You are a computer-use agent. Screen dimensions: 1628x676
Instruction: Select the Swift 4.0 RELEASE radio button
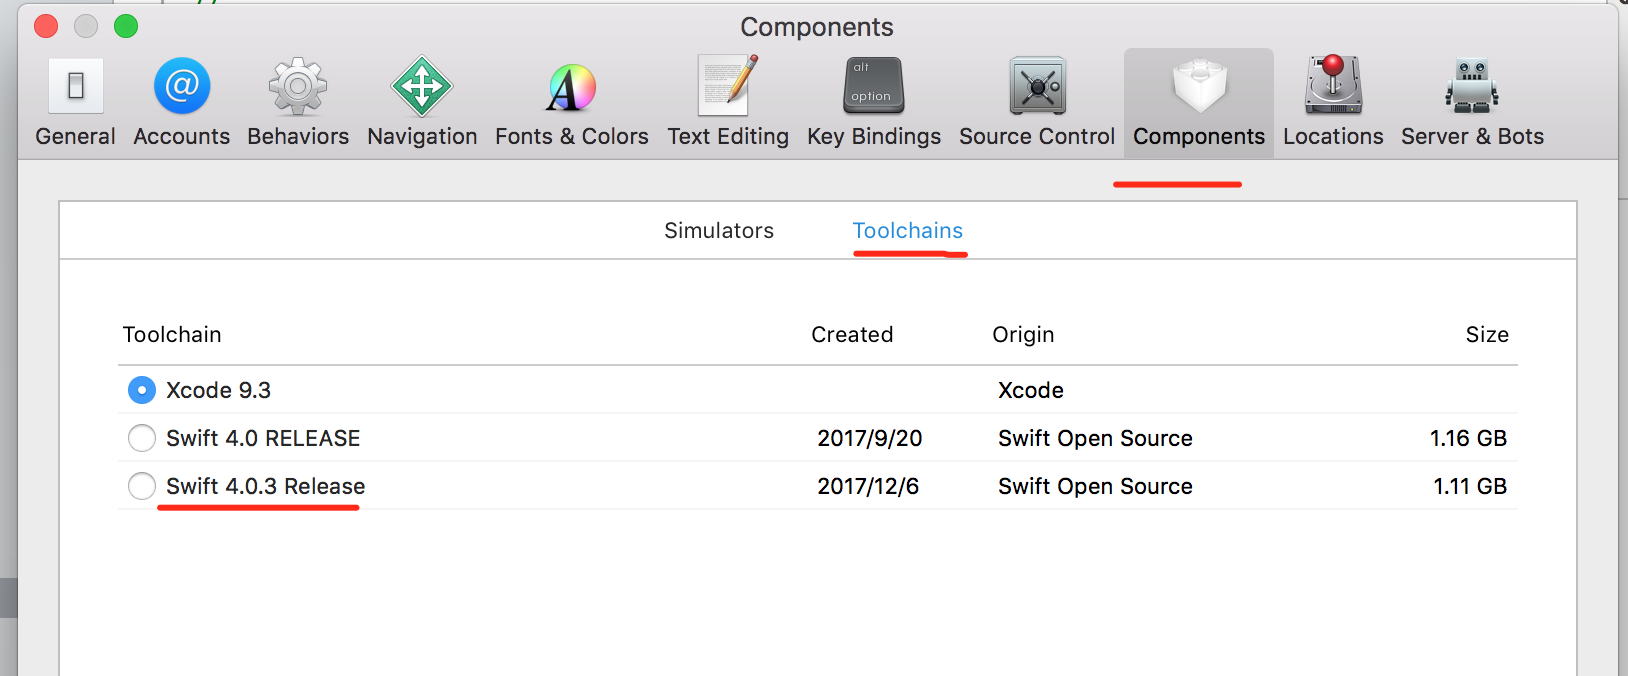click(142, 438)
